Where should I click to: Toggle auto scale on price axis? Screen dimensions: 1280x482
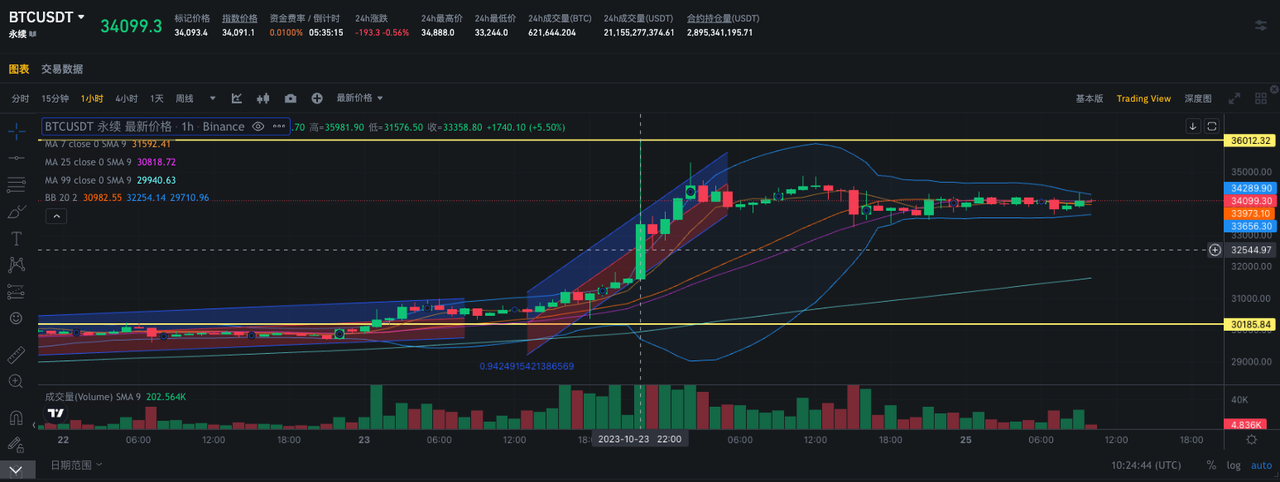[x=1260, y=465]
